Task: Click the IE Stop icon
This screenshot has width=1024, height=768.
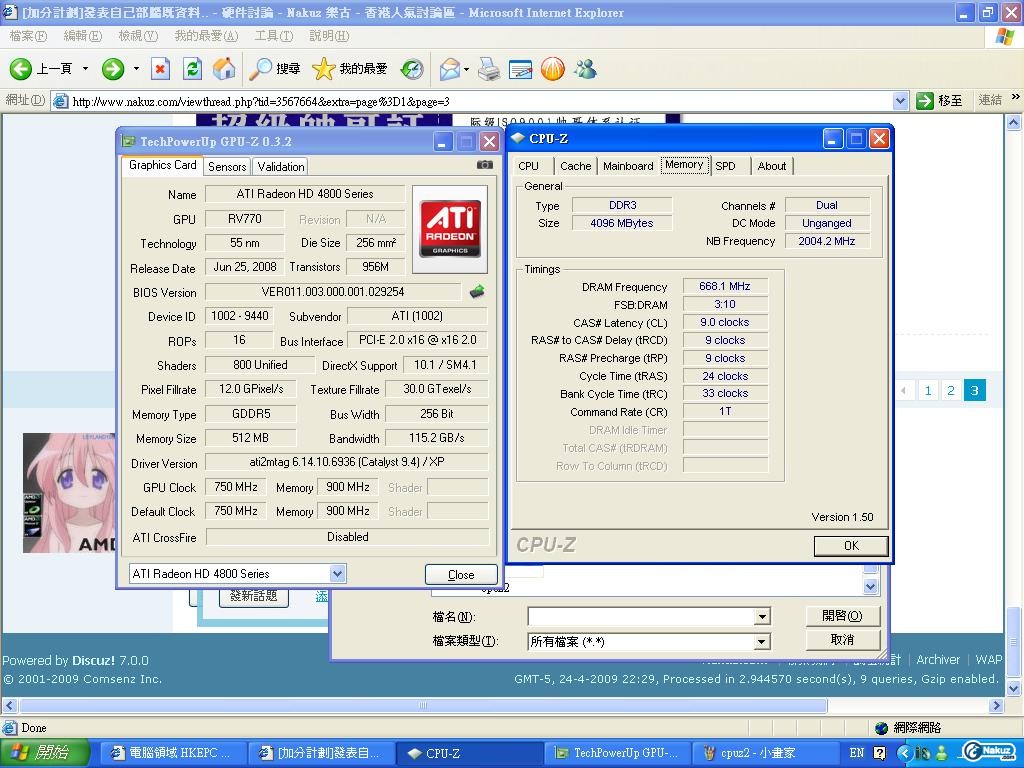Action: click(x=160, y=68)
